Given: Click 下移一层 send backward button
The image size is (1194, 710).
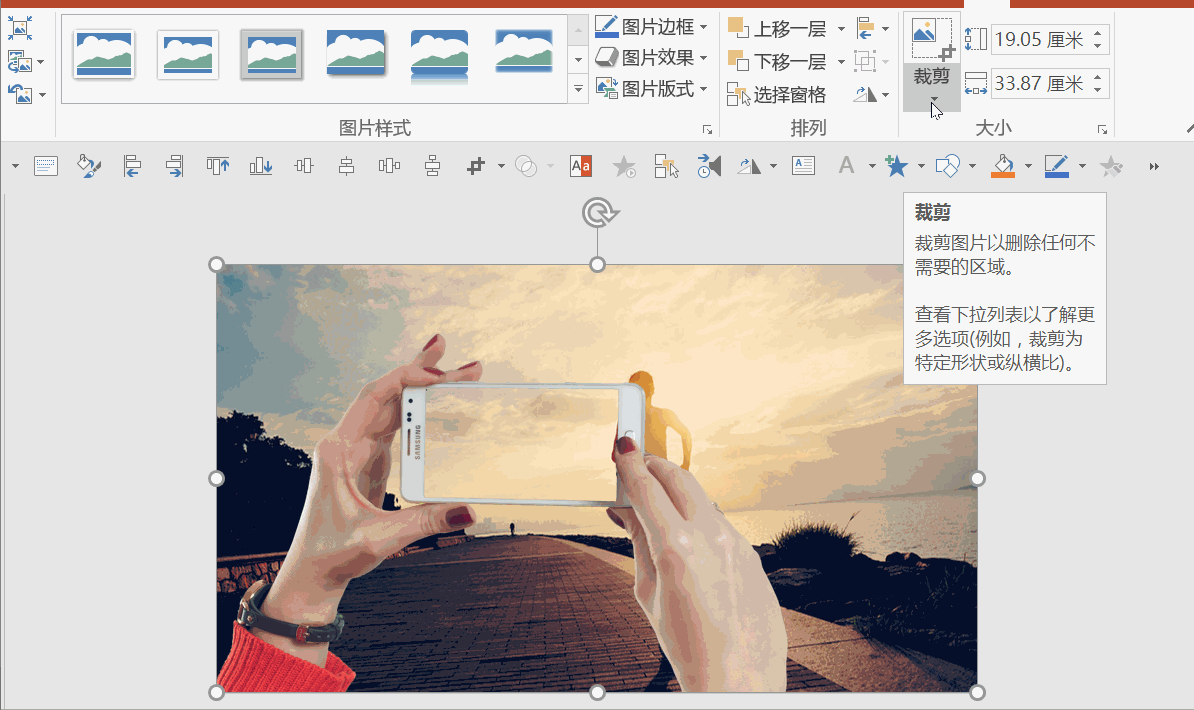Looking at the screenshot, I should [x=777, y=61].
